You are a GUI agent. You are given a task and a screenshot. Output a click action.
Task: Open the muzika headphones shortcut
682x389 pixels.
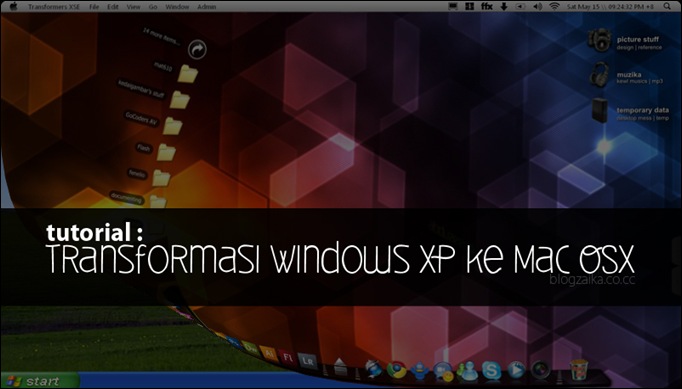[x=626, y=76]
